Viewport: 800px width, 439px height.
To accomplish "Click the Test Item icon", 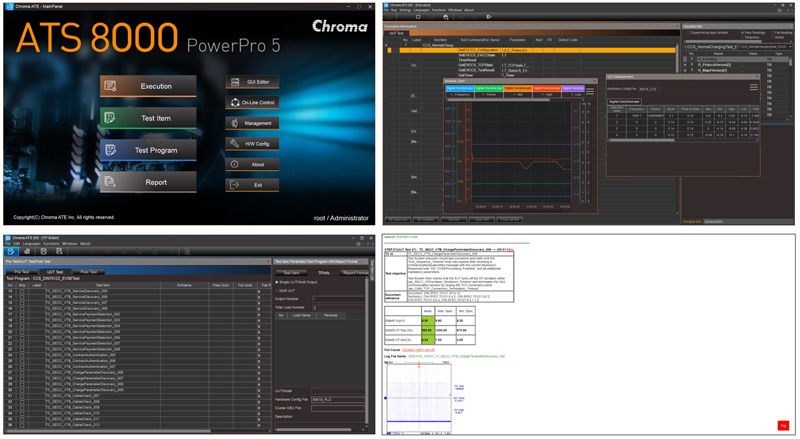I will (x=112, y=118).
